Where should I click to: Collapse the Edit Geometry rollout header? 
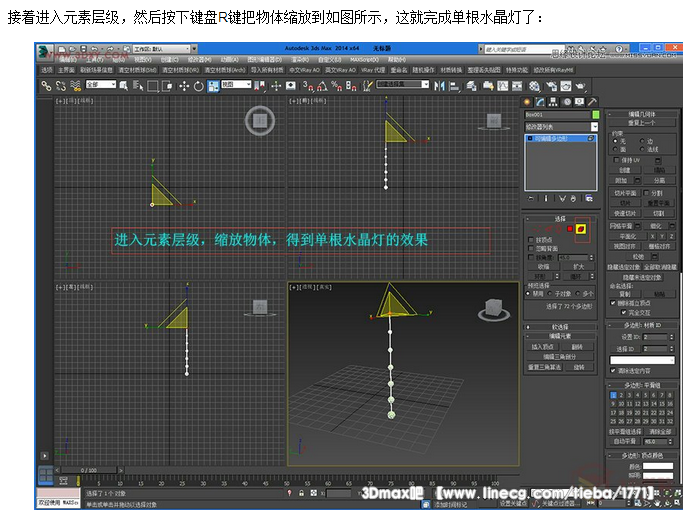tap(642, 114)
